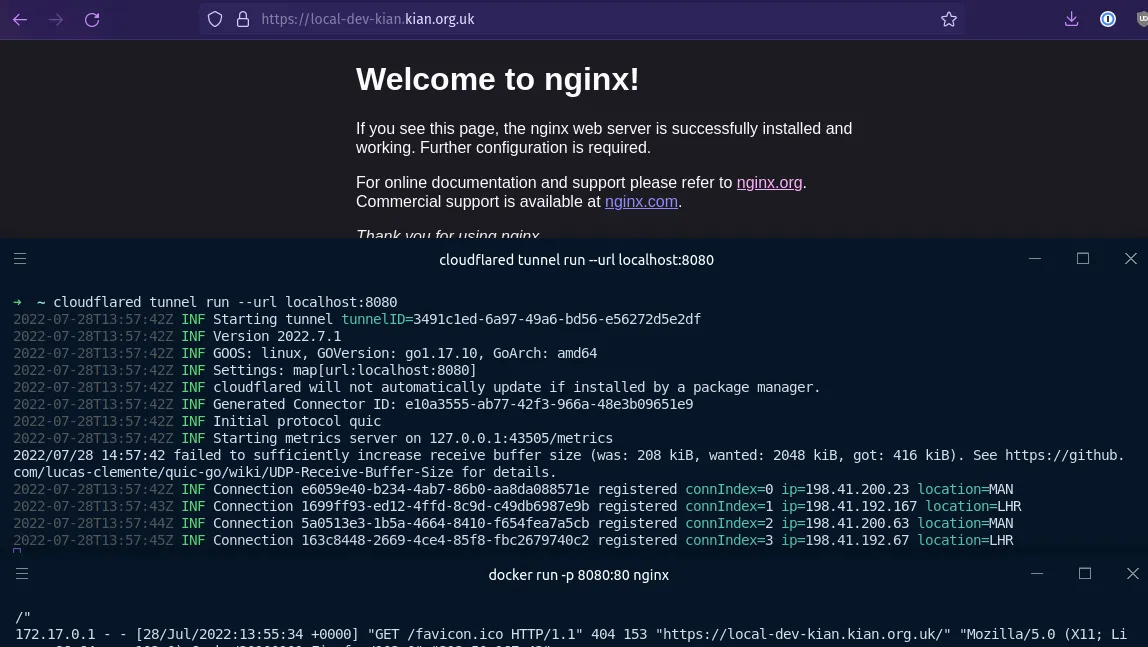Click the Settings map[url:localhost:8080] line
The height and width of the screenshot is (647, 1148).
(245, 370)
